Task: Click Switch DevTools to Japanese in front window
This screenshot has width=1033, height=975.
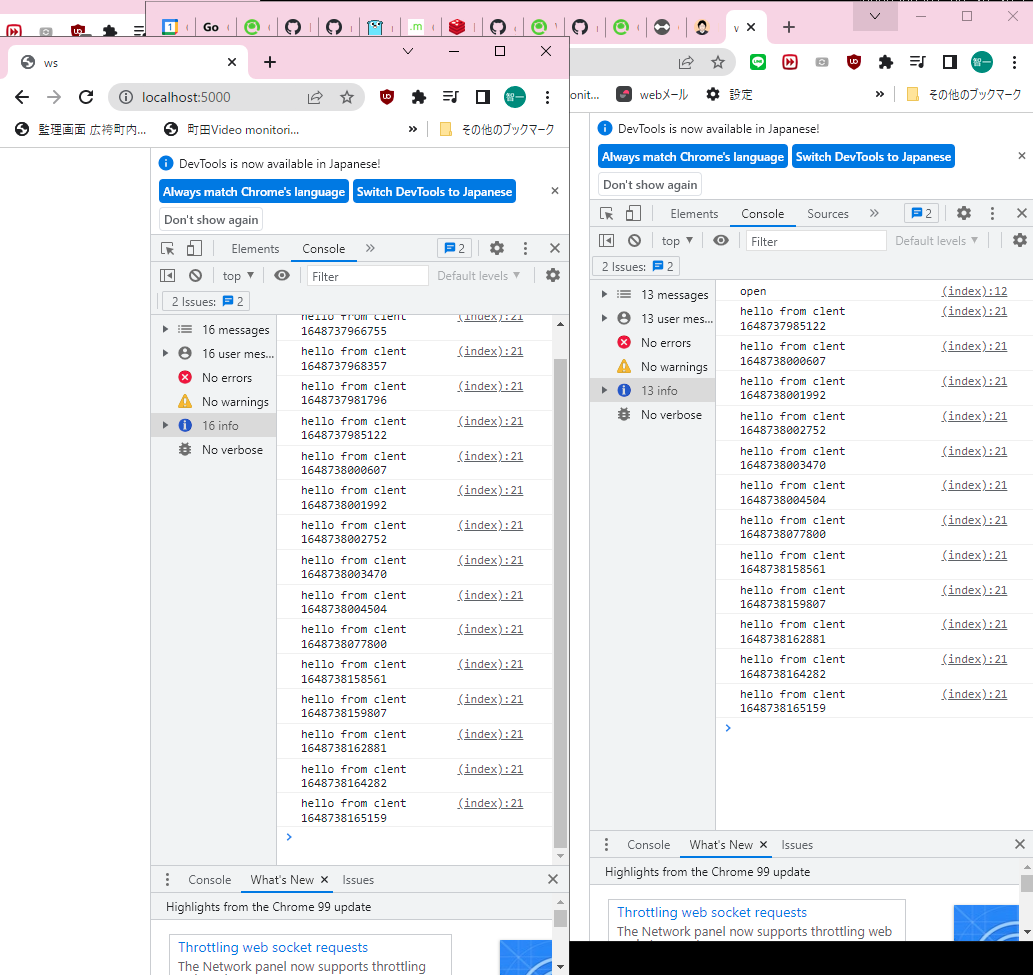Action: [x=434, y=192]
